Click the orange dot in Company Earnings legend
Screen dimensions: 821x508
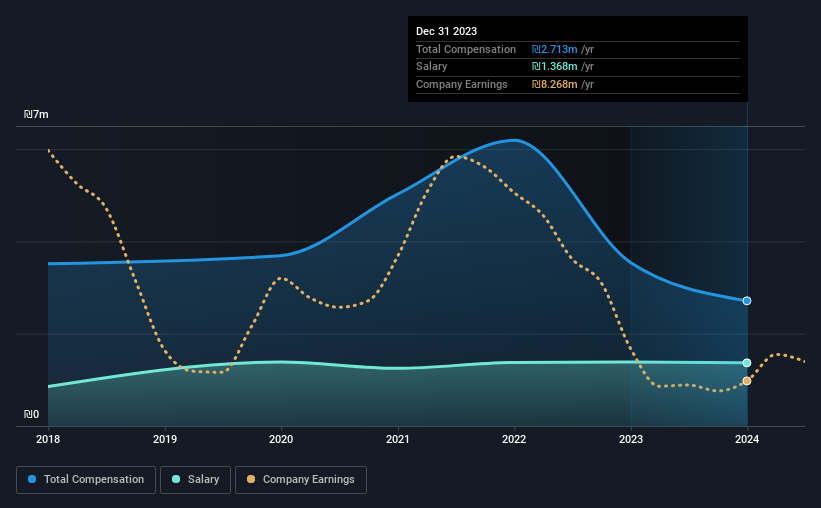pos(251,479)
